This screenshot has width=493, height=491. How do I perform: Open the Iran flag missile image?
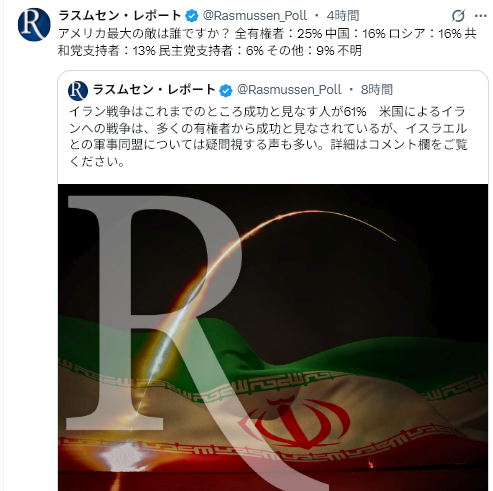tap(273, 337)
